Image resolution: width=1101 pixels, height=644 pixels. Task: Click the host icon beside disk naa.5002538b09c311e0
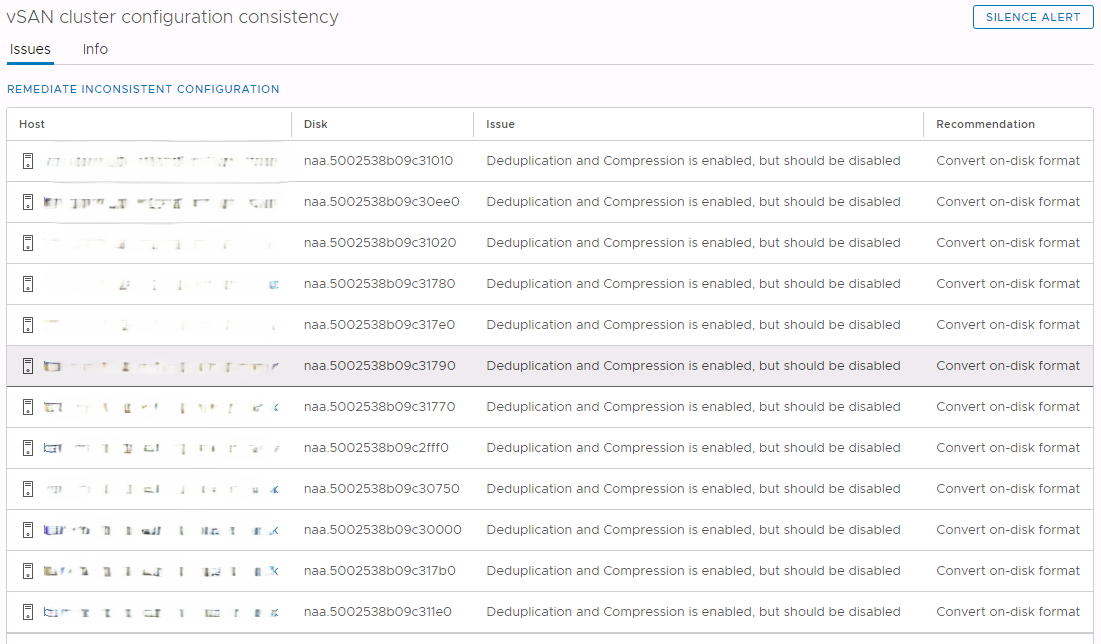pyautogui.click(x=27, y=611)
